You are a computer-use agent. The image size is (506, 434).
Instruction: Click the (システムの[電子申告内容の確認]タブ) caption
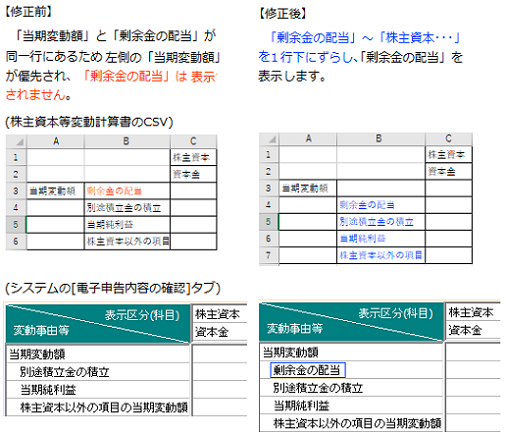pyautogui.click(x=113, y=288)
